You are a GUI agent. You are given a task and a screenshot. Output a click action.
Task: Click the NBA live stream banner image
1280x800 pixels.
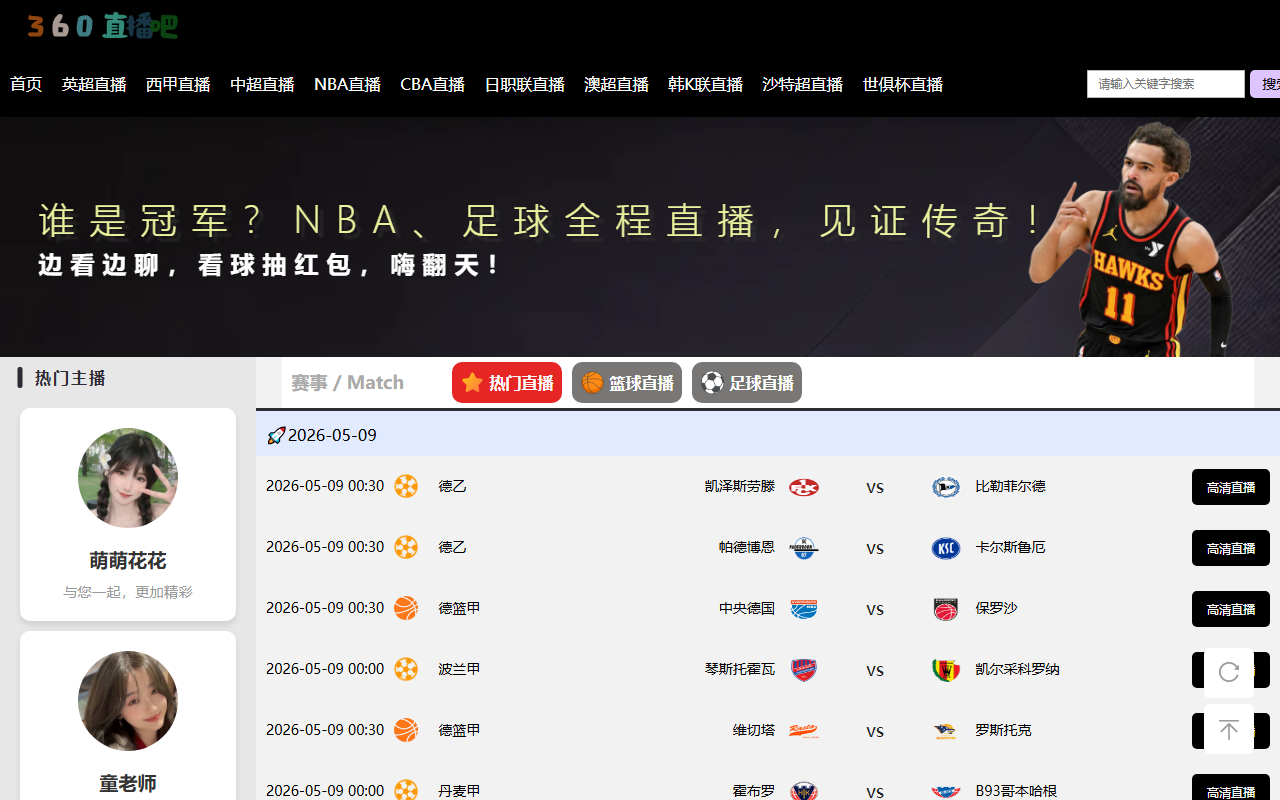click(640, 237)
